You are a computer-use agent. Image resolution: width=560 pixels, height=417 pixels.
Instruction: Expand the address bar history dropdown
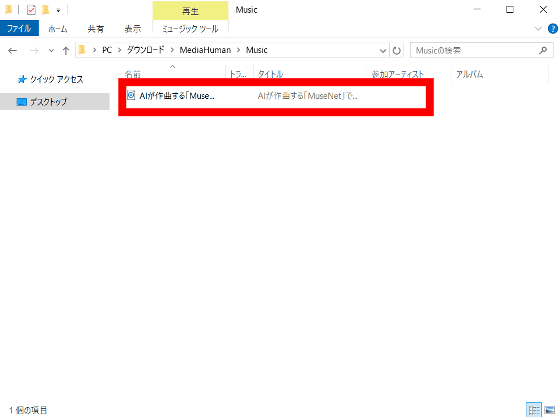[383, 51]
